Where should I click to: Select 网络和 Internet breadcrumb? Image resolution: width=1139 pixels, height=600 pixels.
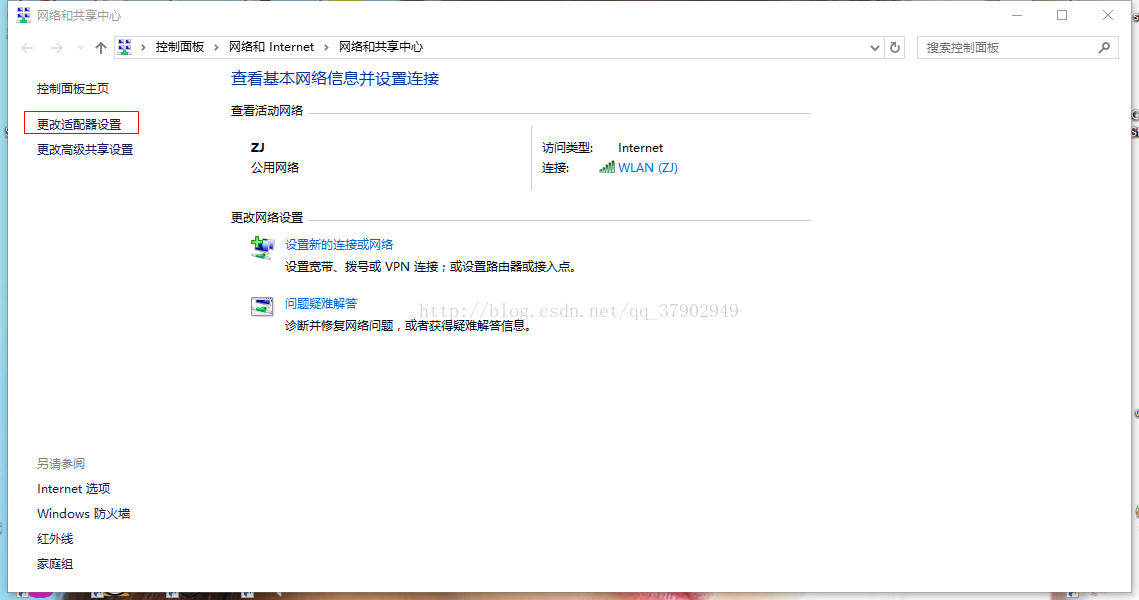point(271,47)
